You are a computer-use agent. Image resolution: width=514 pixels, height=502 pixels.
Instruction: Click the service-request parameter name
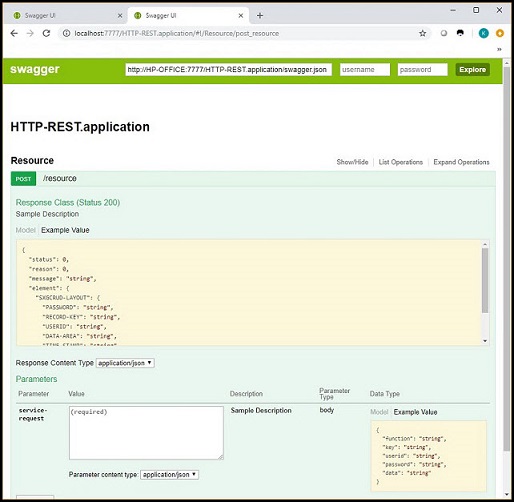click(33, 414)
